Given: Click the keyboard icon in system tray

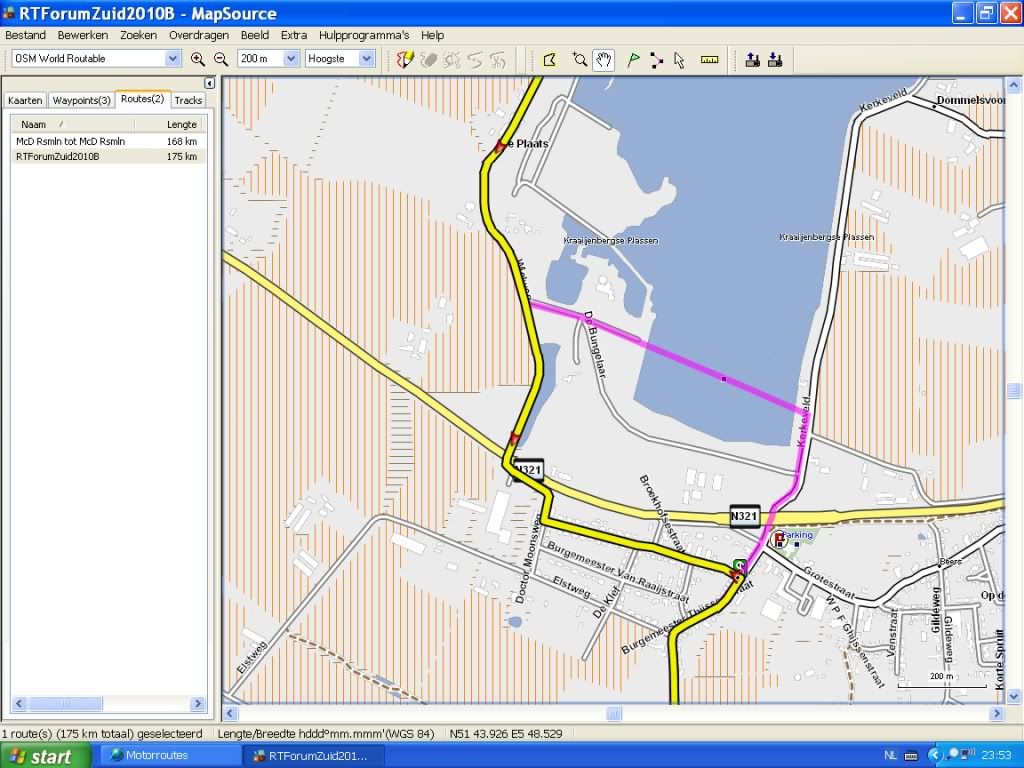Looking at the screenshot, I should (x=911, y=756).
